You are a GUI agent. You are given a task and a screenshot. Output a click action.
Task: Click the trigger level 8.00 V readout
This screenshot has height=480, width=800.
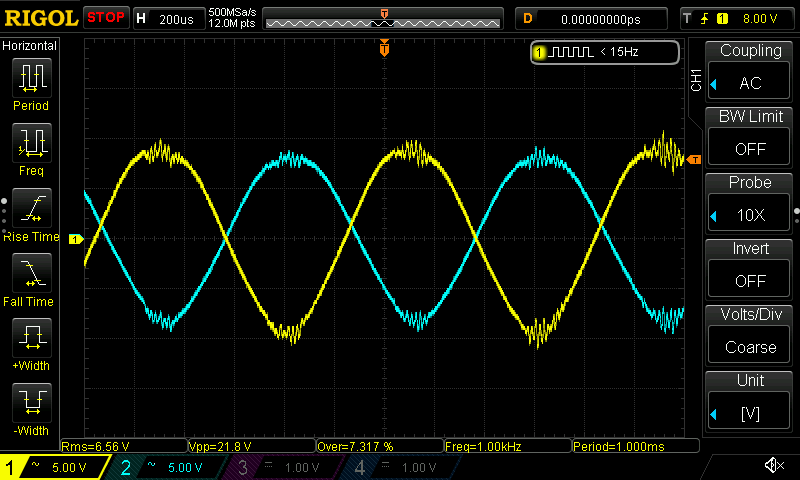point(759,18)
